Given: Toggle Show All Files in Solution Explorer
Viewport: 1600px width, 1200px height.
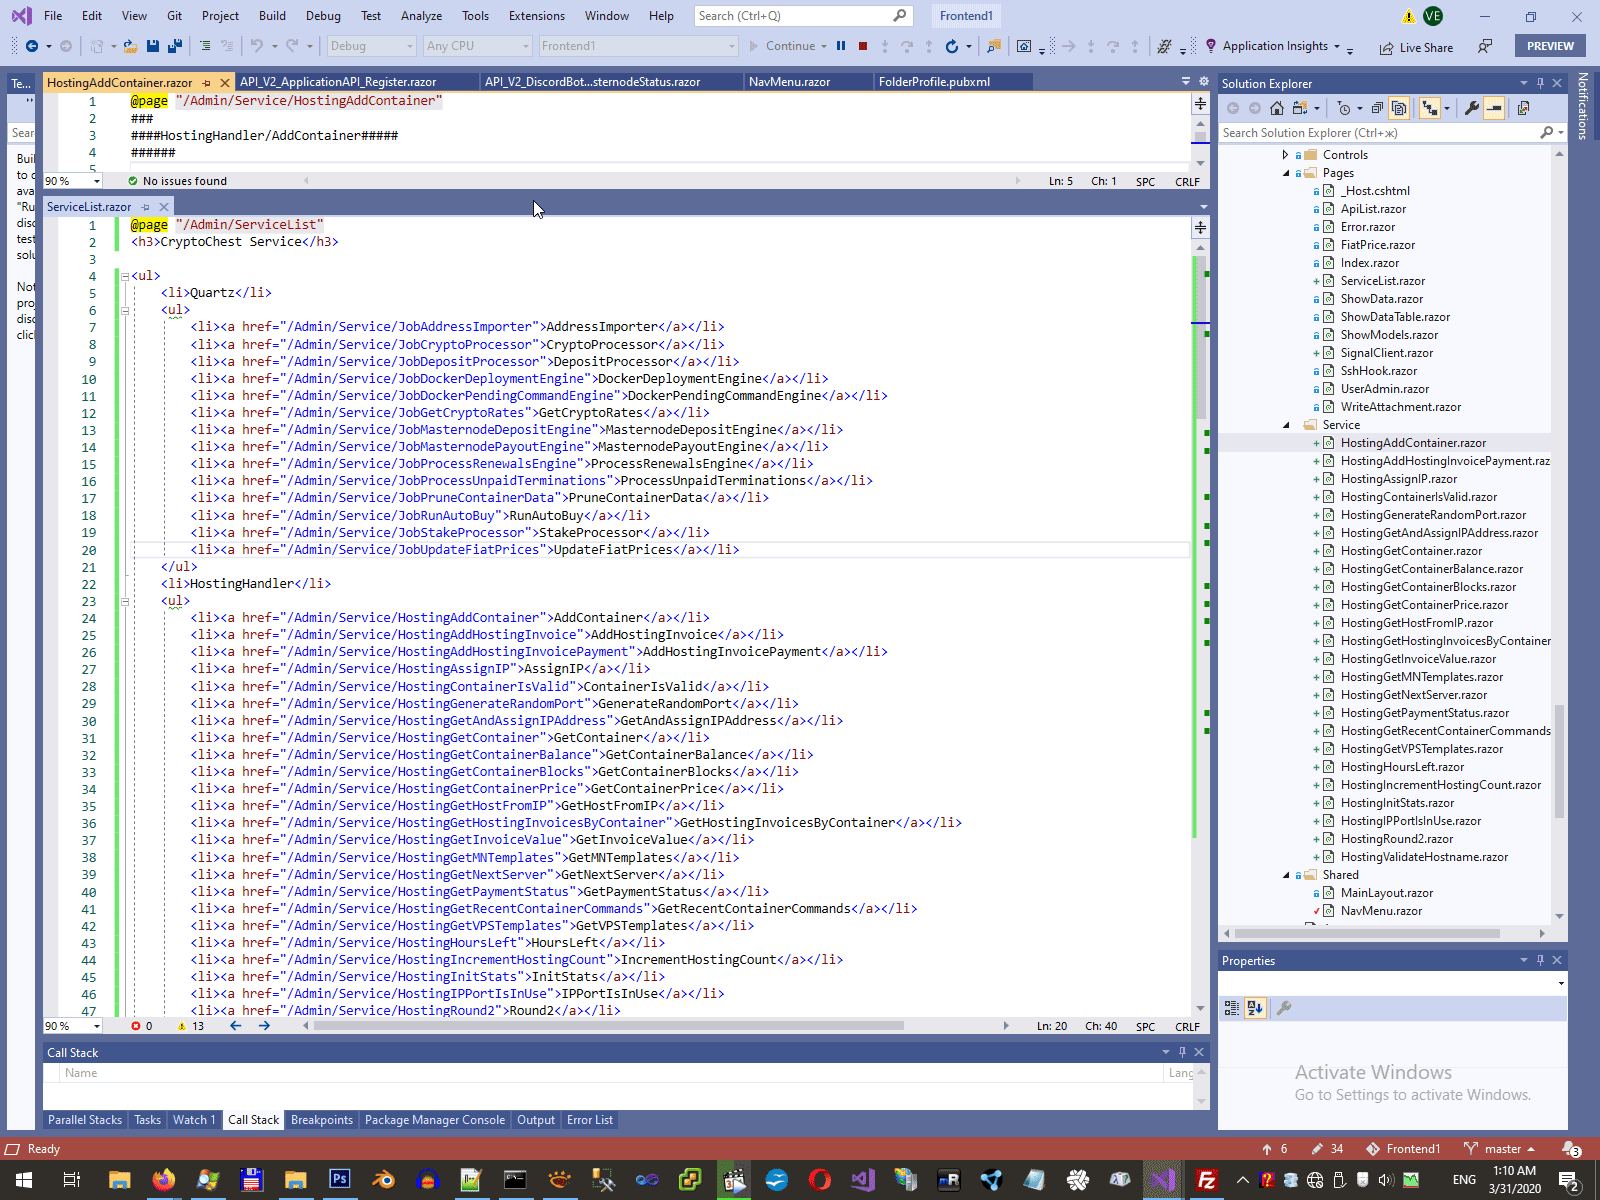Looking at the screenshot, I should tap(1399, 108).
